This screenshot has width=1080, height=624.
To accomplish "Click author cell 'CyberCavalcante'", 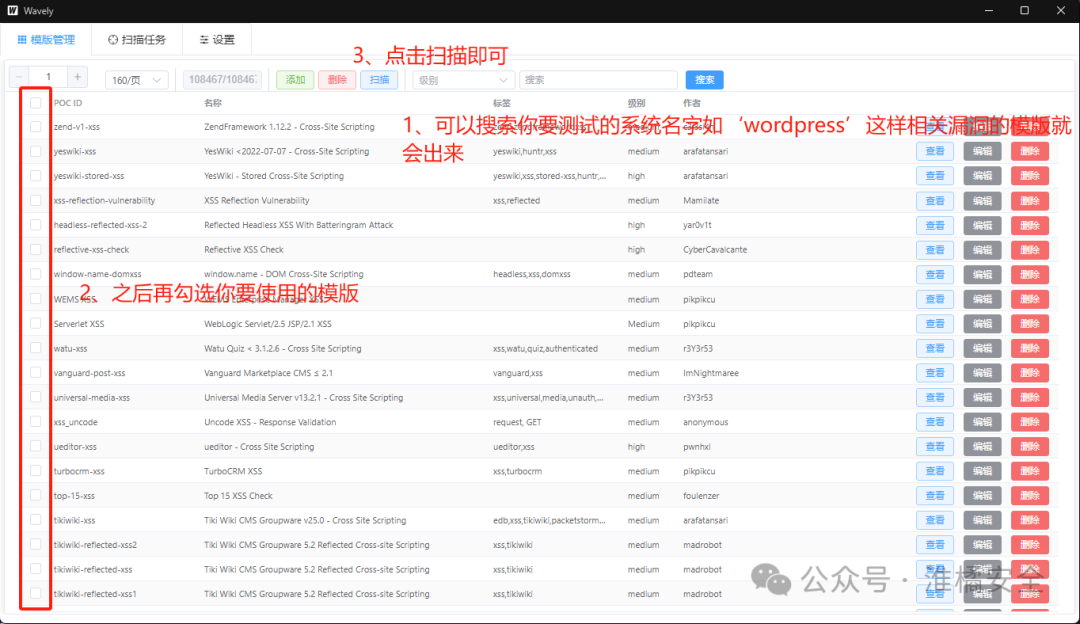I will pos(715,249).
